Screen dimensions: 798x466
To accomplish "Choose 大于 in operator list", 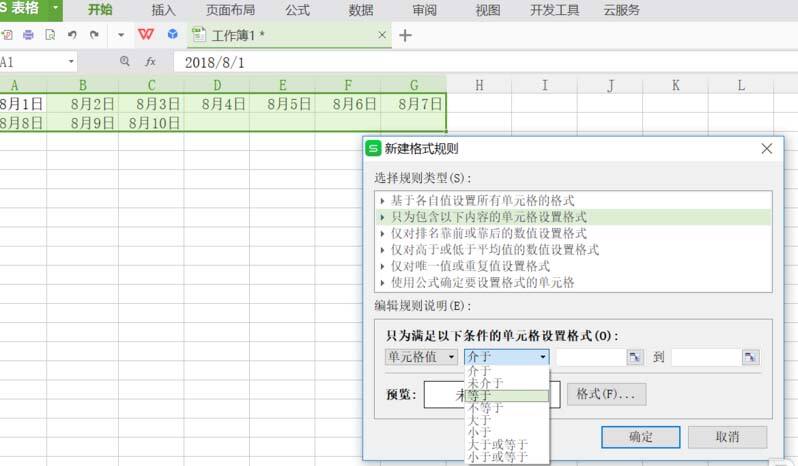I will [507, 420].
